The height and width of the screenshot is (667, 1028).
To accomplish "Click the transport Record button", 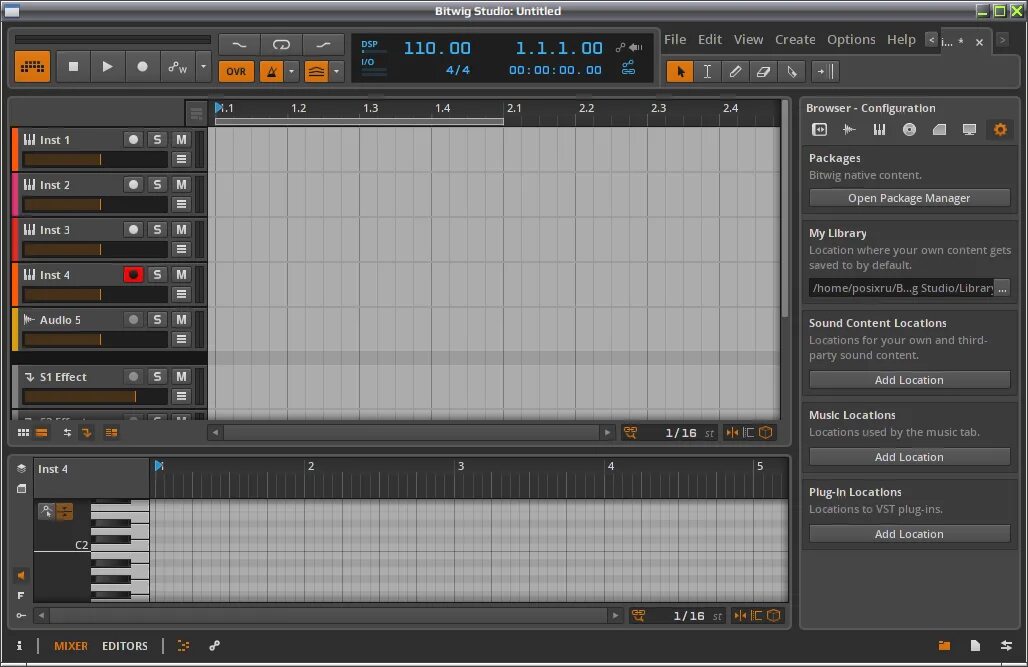I will (x=142, y=67).
